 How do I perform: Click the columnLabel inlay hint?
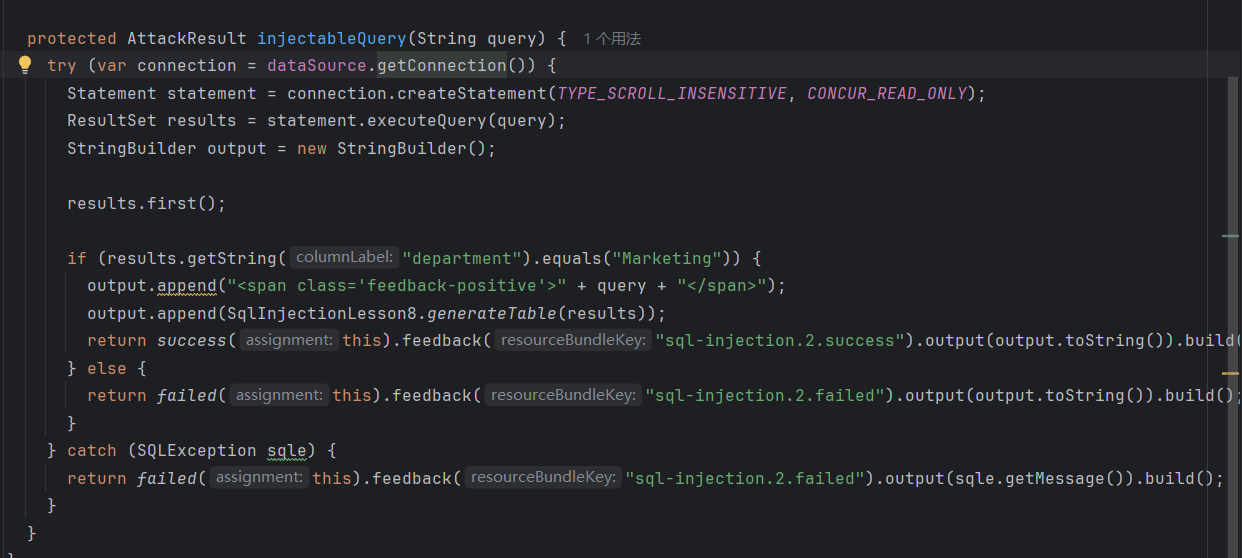[x=345, y=258]
